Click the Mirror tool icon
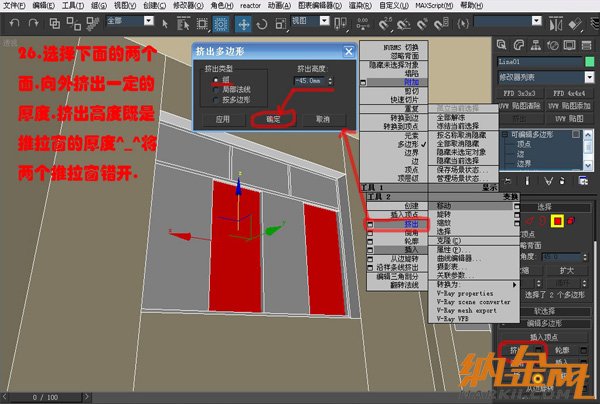Viewport: 600px width, 404px height. click(556, 24)
